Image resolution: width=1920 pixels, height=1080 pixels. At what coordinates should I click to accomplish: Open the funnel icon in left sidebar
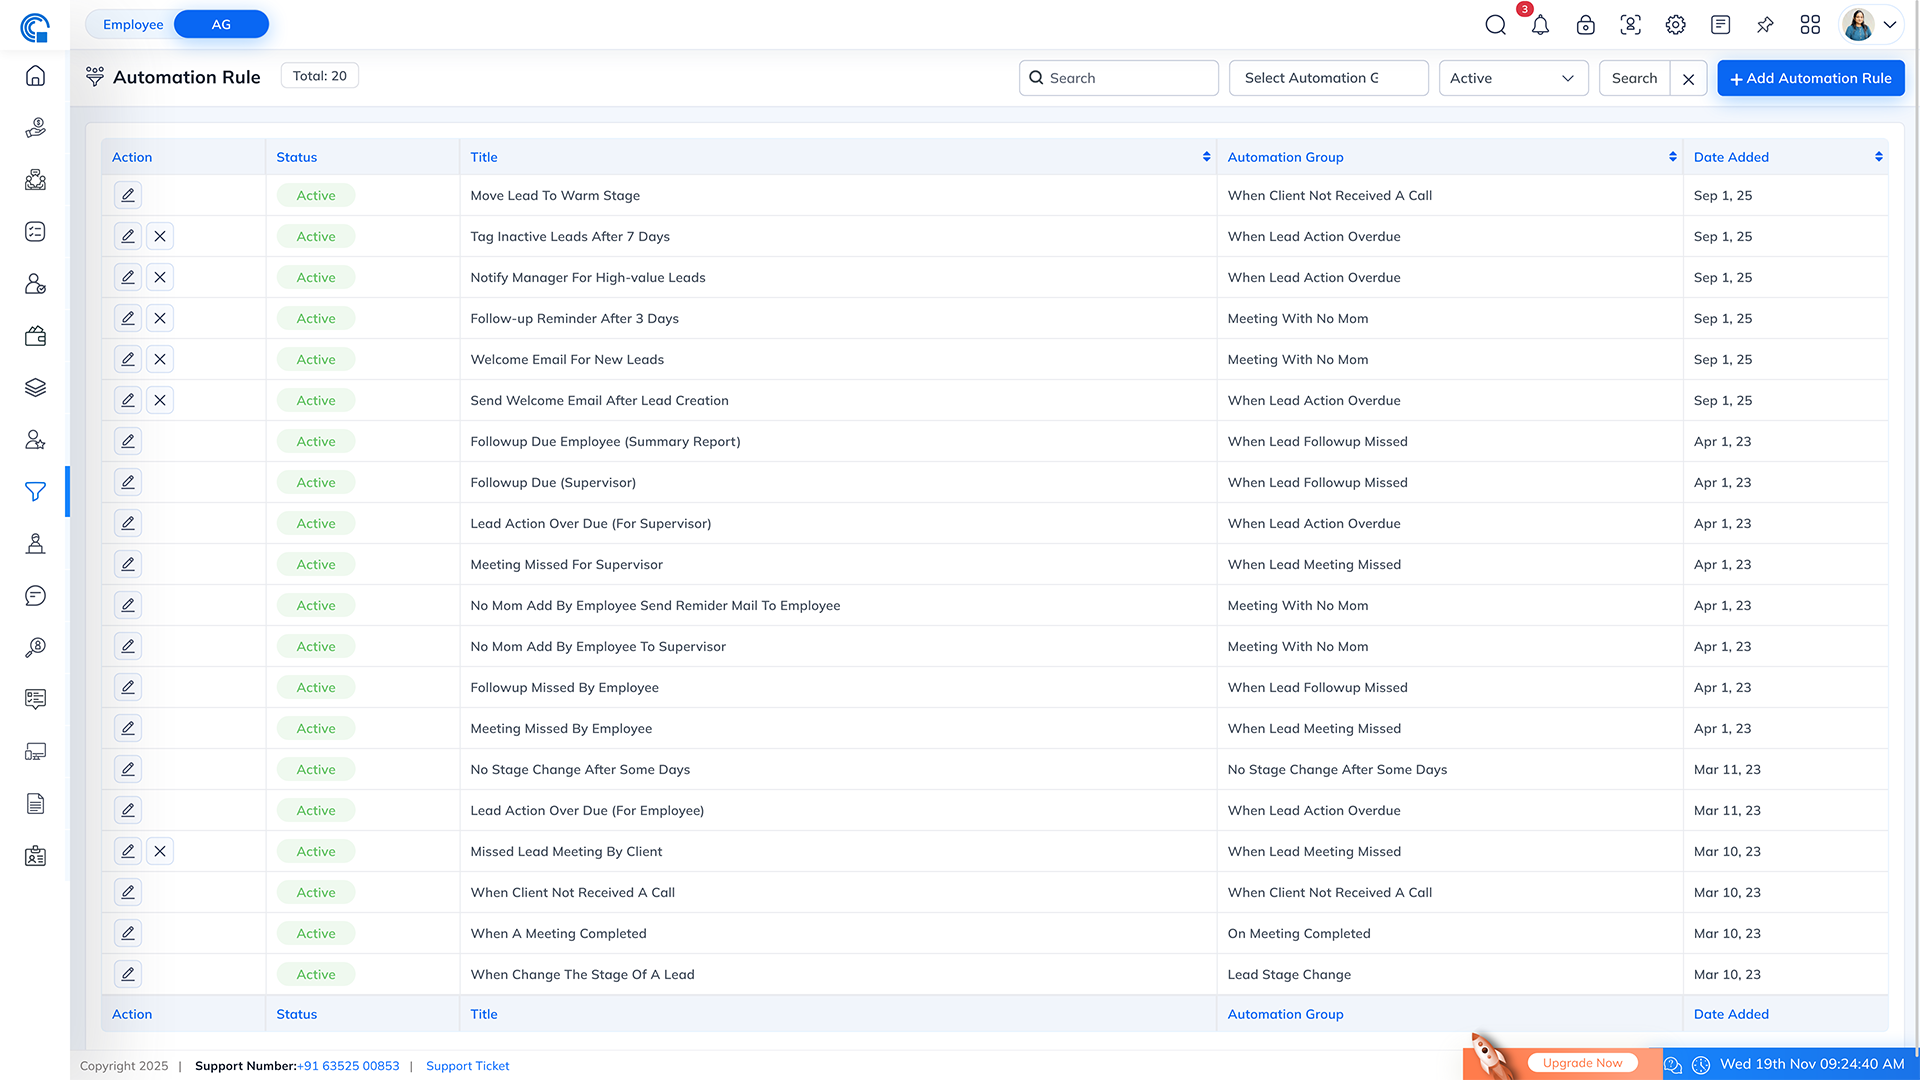click(35, 492)
